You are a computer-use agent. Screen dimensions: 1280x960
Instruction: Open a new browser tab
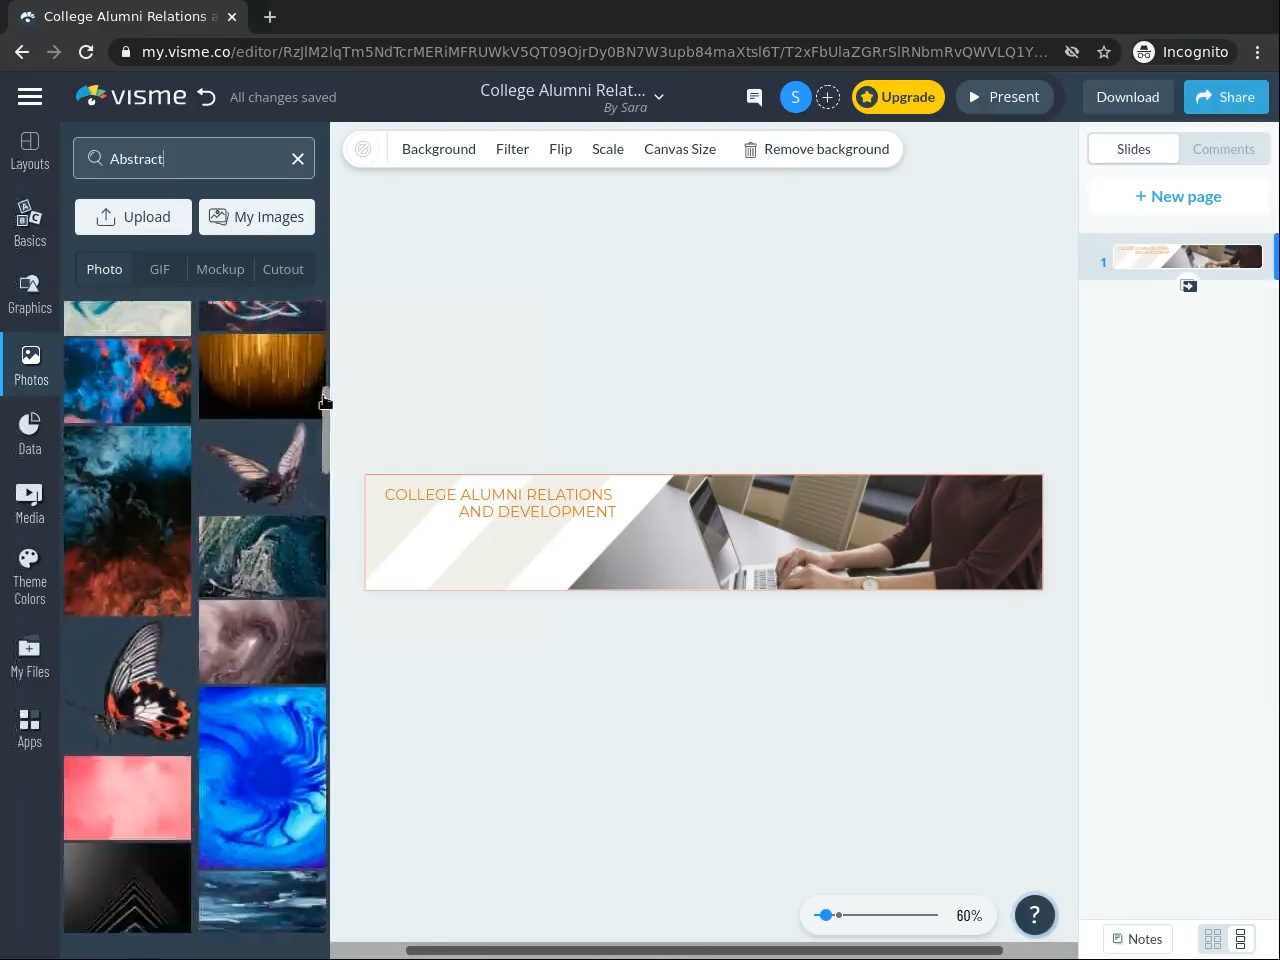270,17
